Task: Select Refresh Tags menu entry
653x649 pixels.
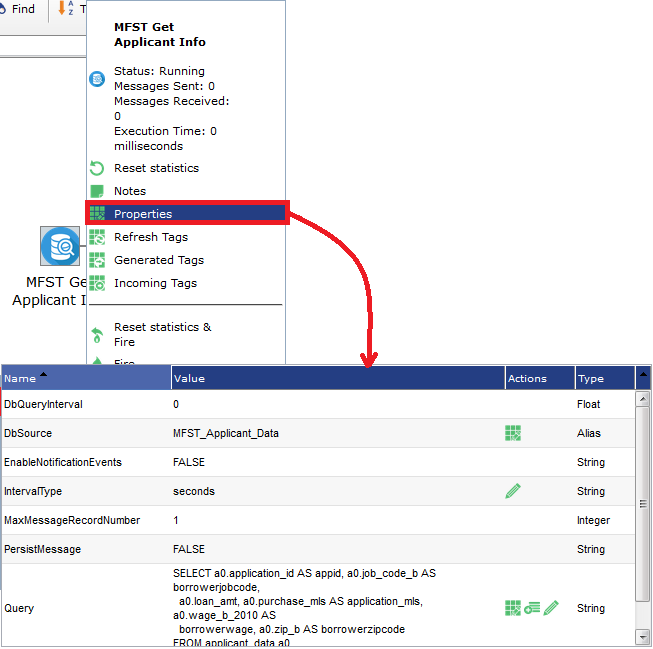Action: coord(151,237)
